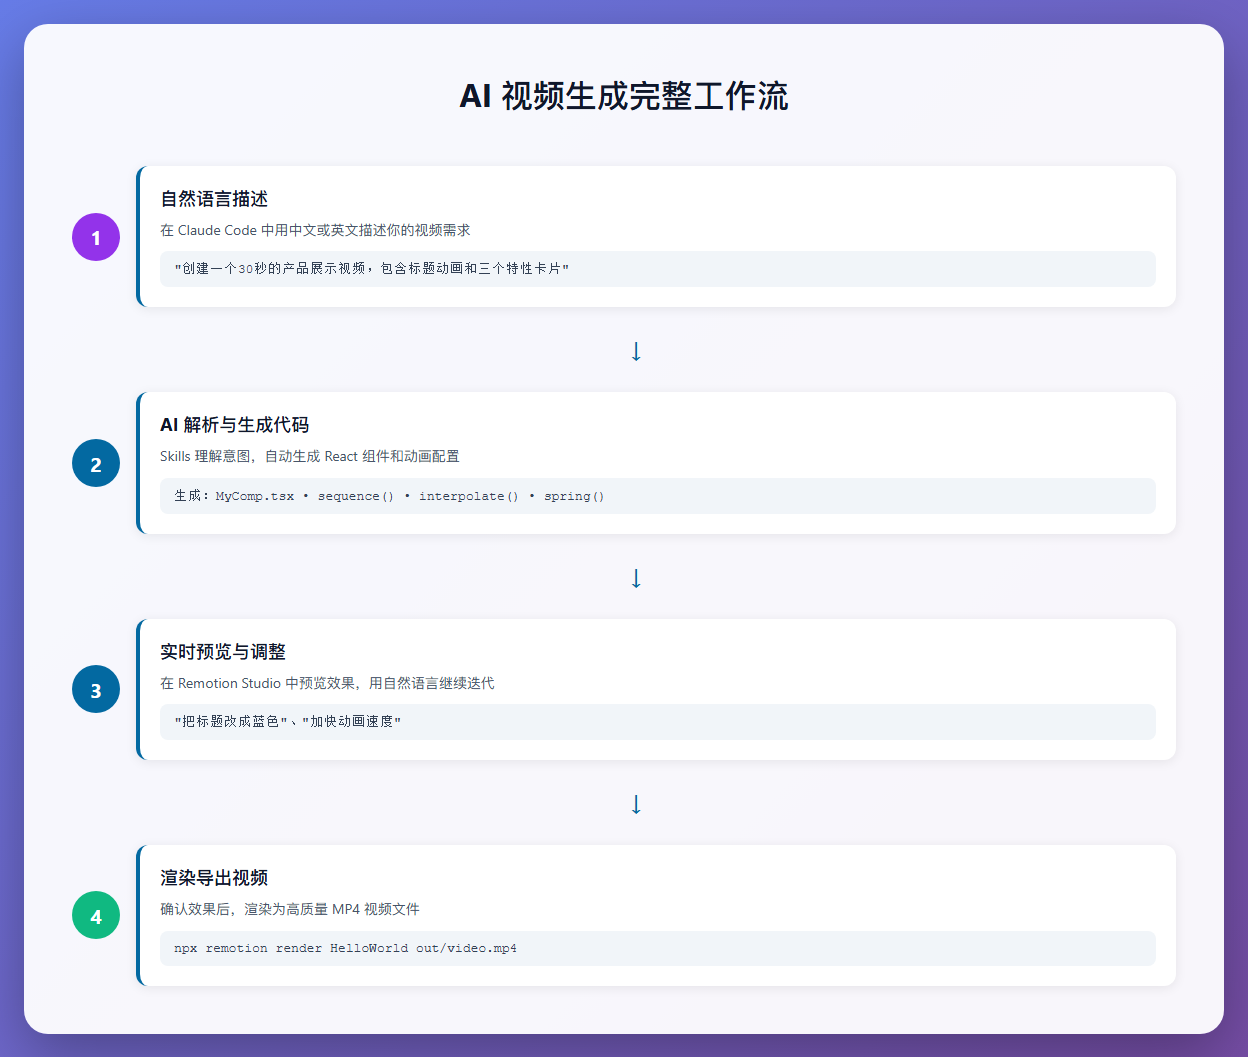The height and width of the screenshot is (1057, 1248).
Task: Click the heading "实时预览与调整"
Action: coord(223,652)
